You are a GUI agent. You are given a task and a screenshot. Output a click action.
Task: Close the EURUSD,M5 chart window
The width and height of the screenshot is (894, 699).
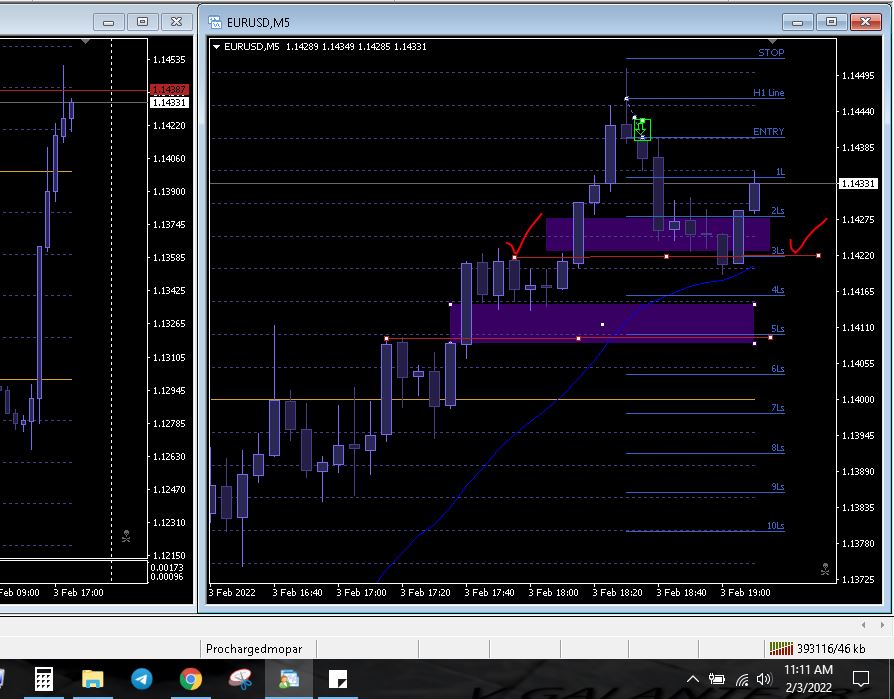pos(865,22)
